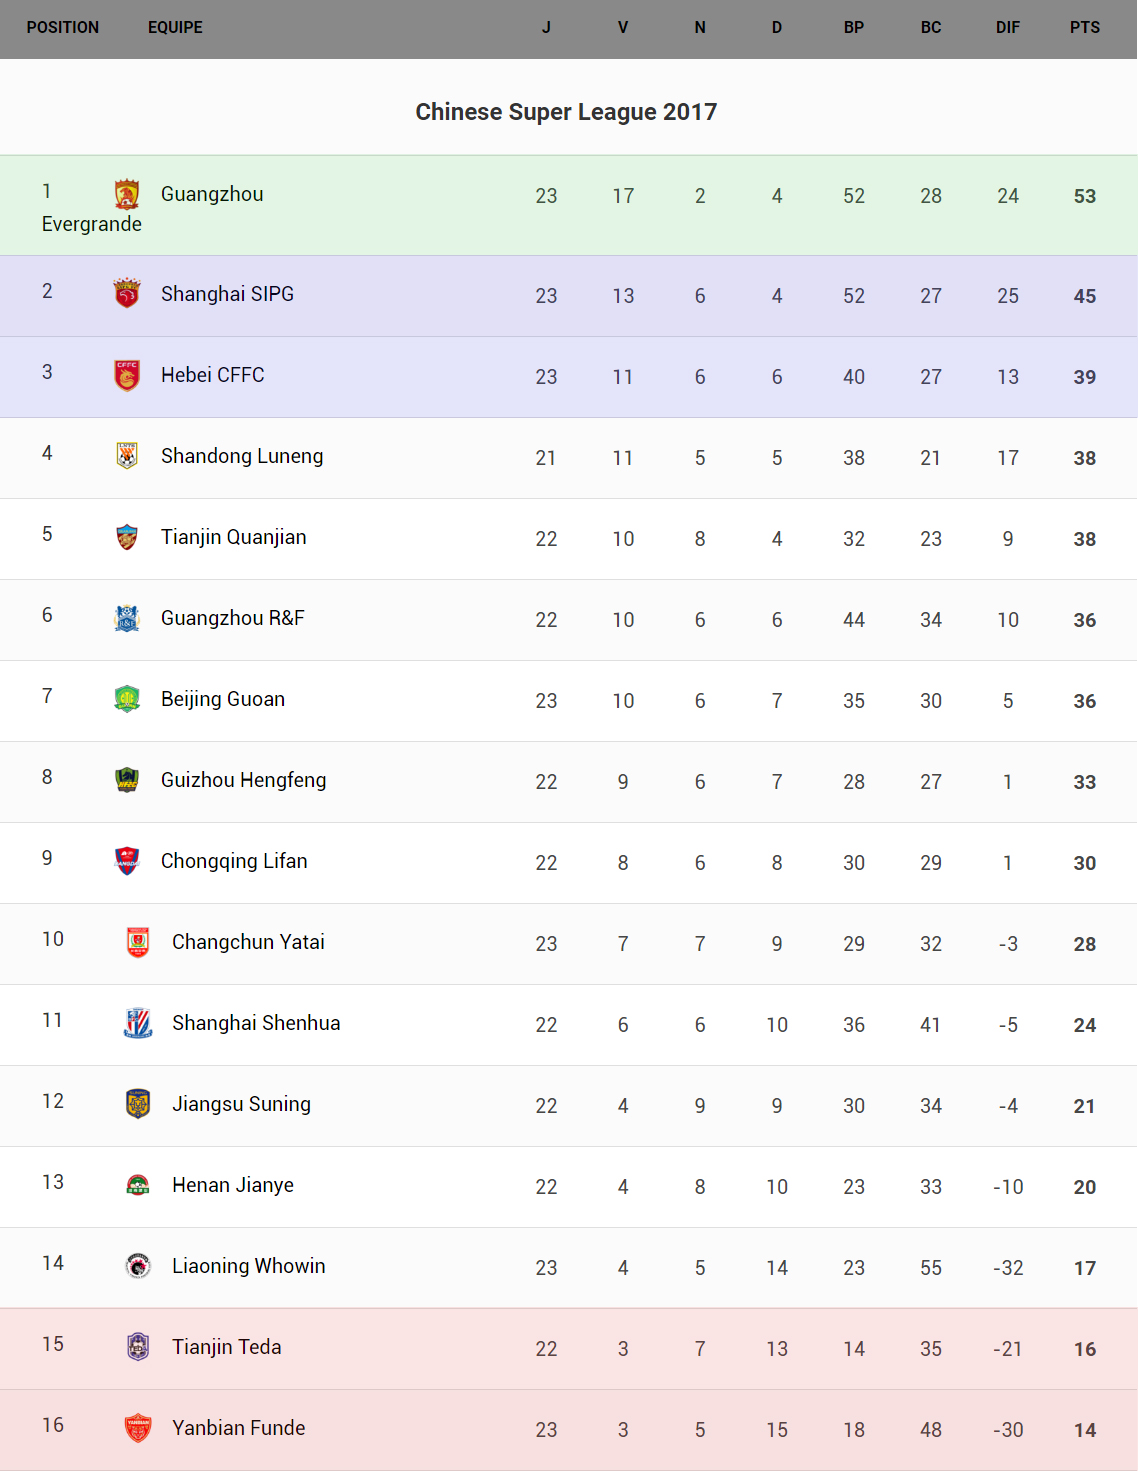Click the Hebei CFFC club badge
Viewport: 1138px width, 1475px height.
[127, 375]
